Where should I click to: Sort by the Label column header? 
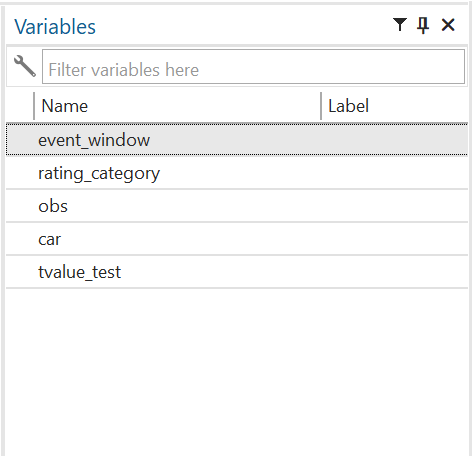[x=395, y=106]
